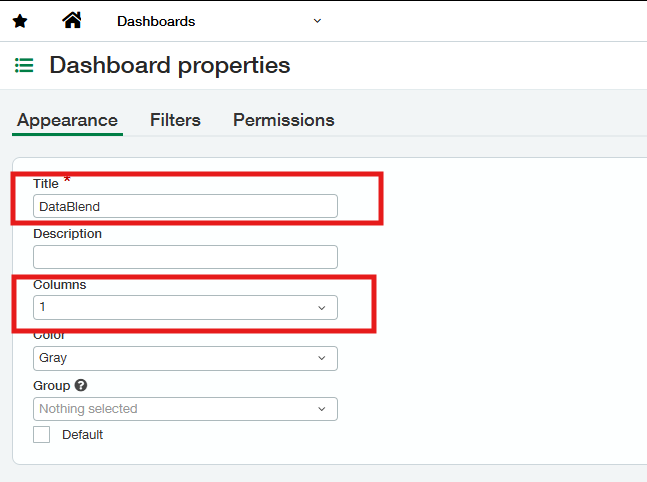This screenshot has height=482, width=647.
Task: Click the Dashboard properties page heading
Action: [170, 65]
